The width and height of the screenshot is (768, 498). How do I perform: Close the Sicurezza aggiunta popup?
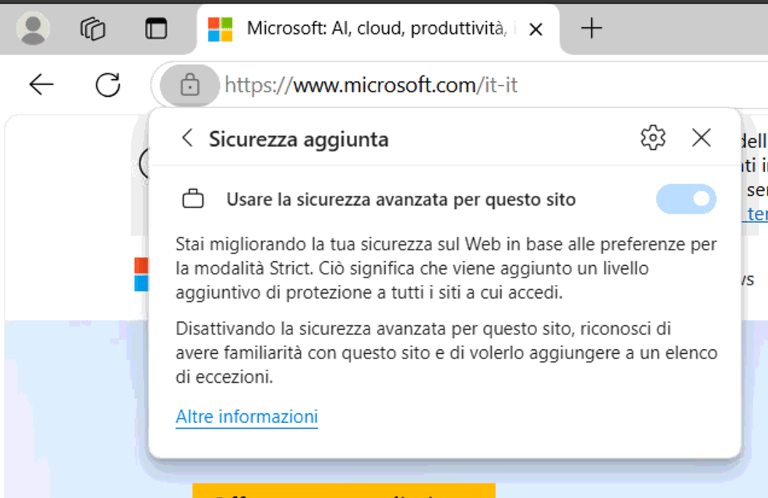click(x=701, y=138)
